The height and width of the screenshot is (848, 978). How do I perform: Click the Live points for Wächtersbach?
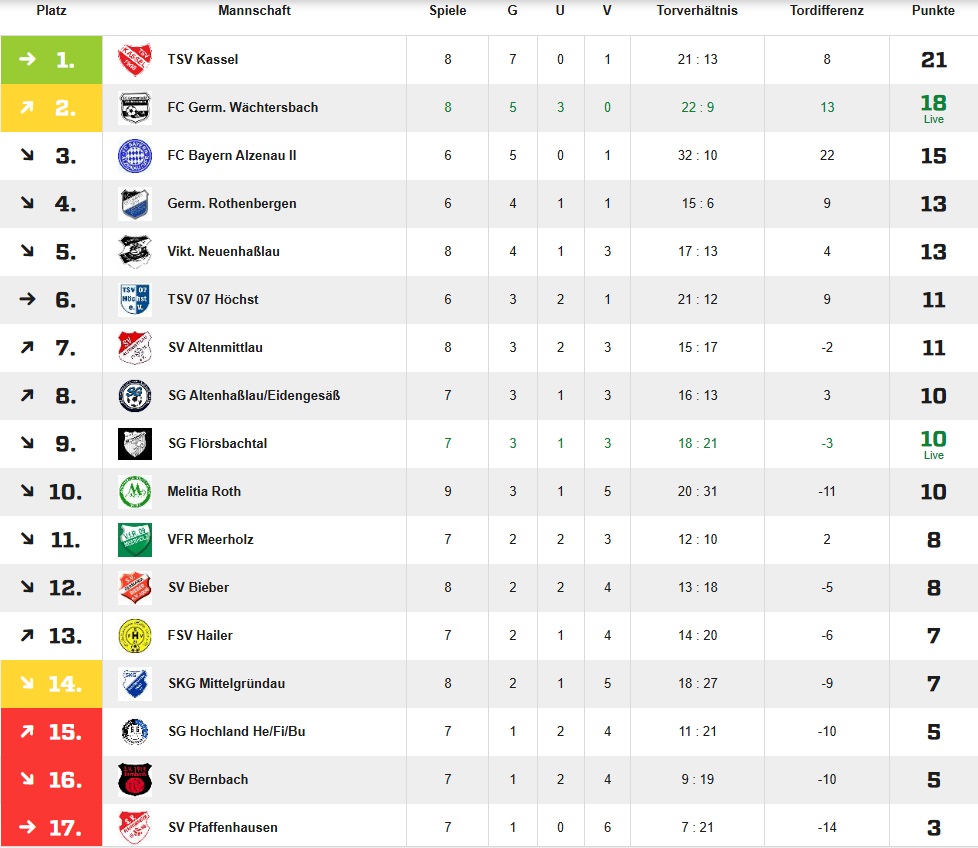(x=933, y=108)
